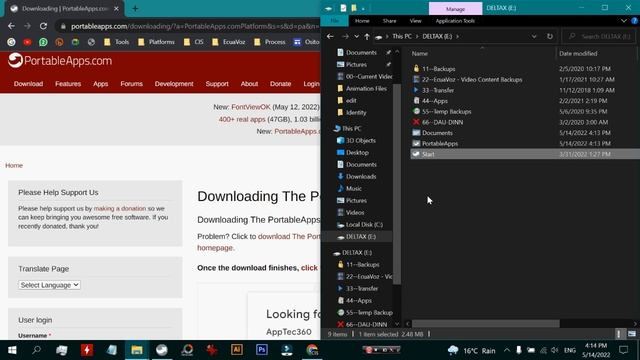This screenshot has height=360, width=640.
Task: Select the PortableApps folder in the list
Action: tap(440, 143)
